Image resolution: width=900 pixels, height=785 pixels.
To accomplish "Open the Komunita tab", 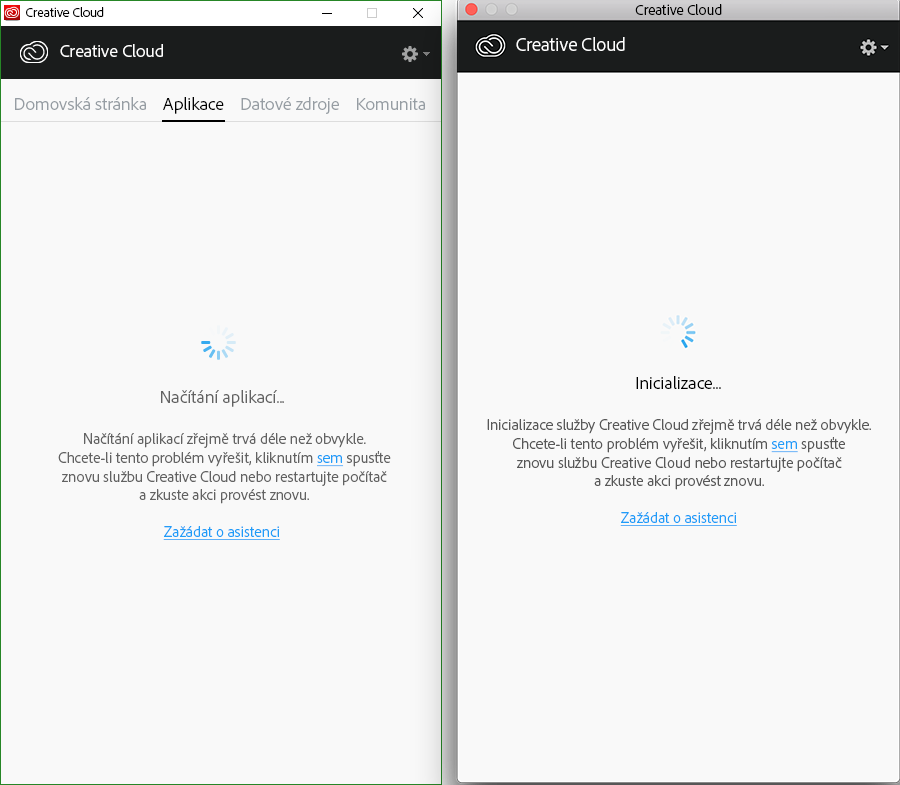I will 390,103.
